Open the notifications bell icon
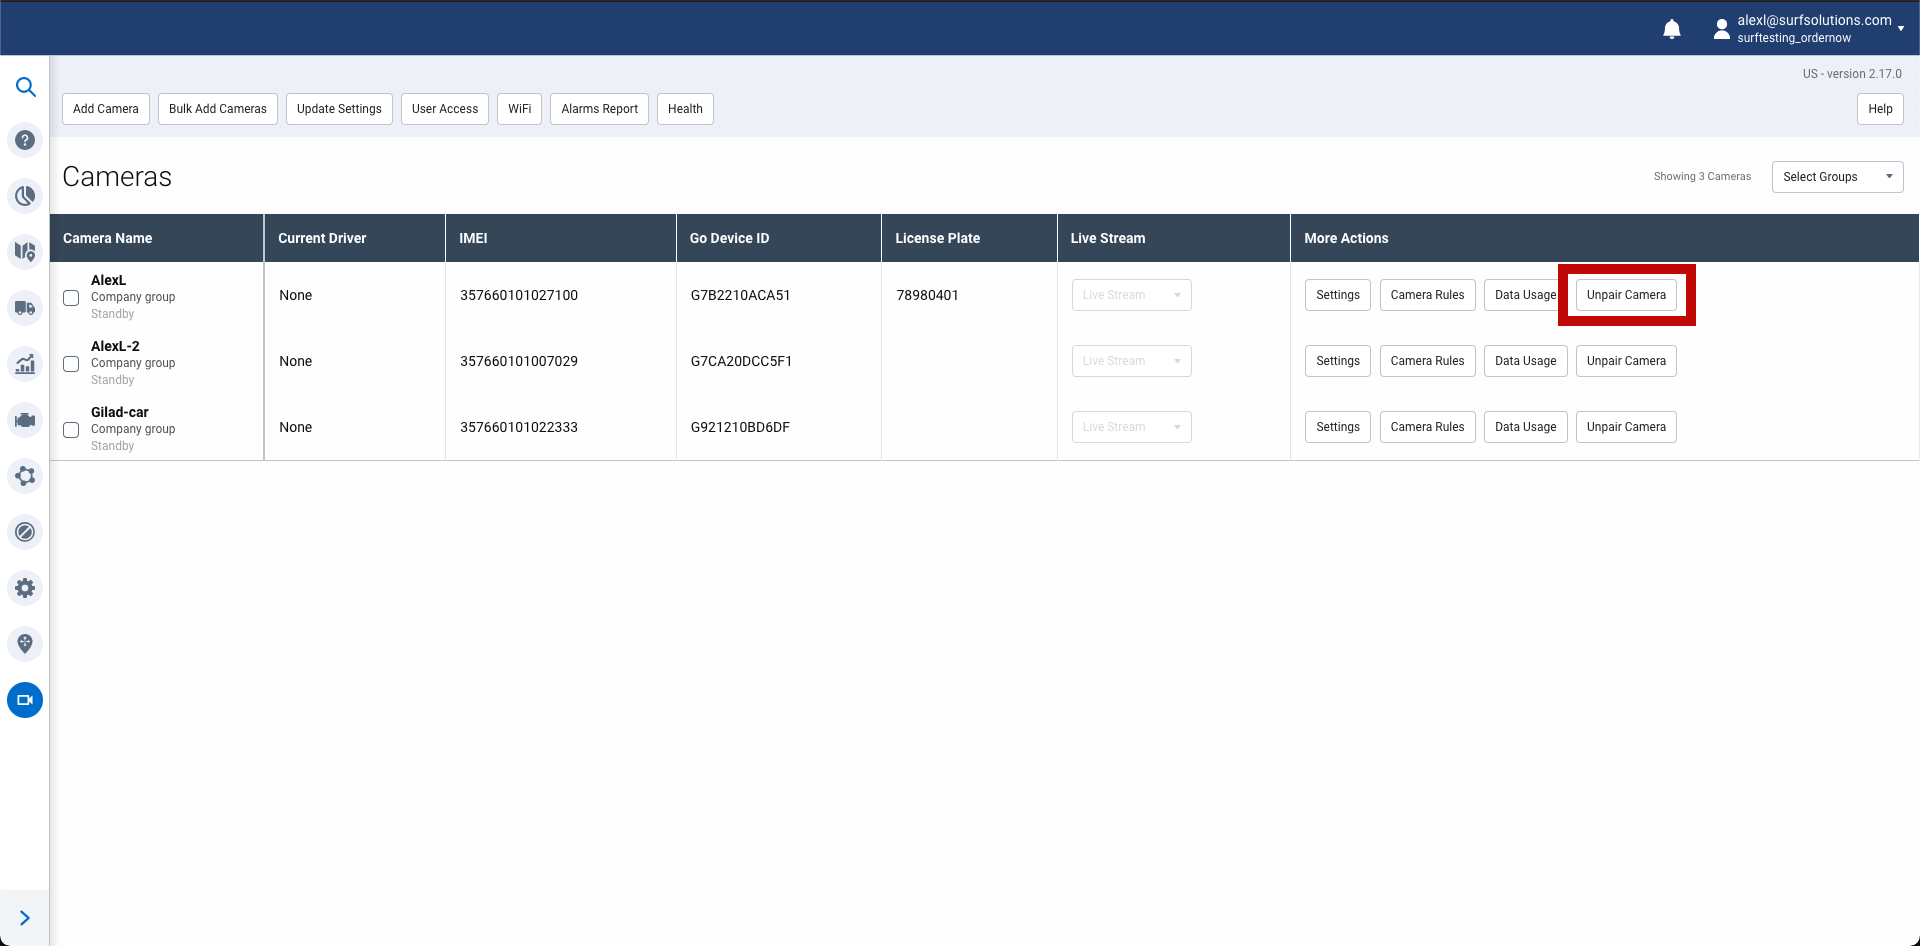 pyautogui.click(x=1672, y=29)
